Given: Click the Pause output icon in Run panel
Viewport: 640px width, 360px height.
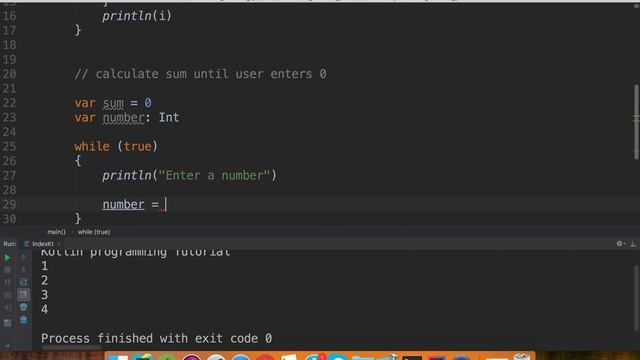Looking at the screenshot, I should pos(7,282).
